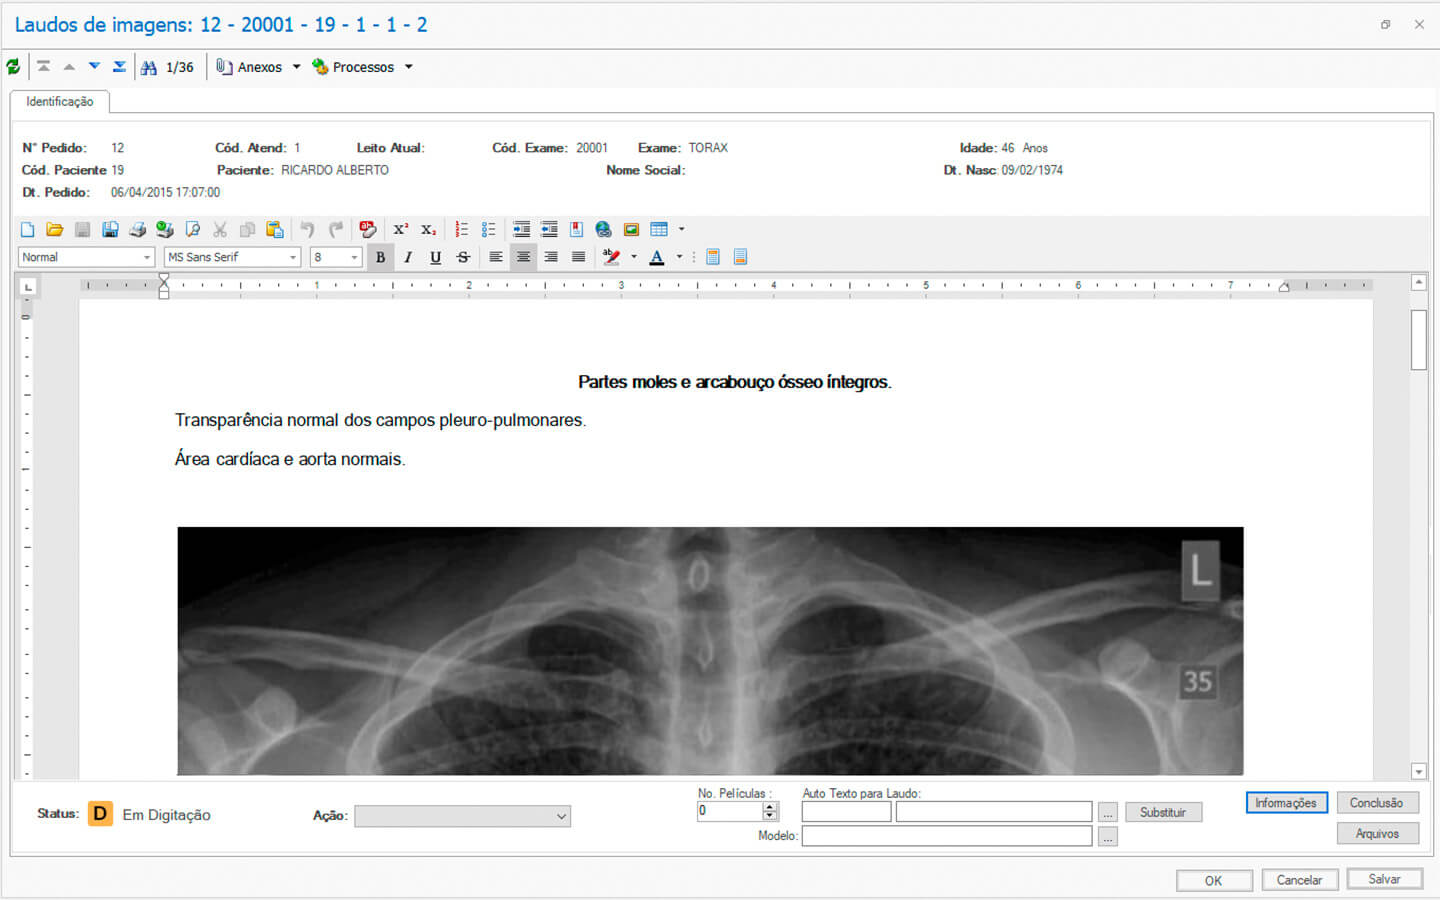This screenshot has width=1440, height=900.
Task: Click the Salvar button
Action: (x=1384, y=879)
